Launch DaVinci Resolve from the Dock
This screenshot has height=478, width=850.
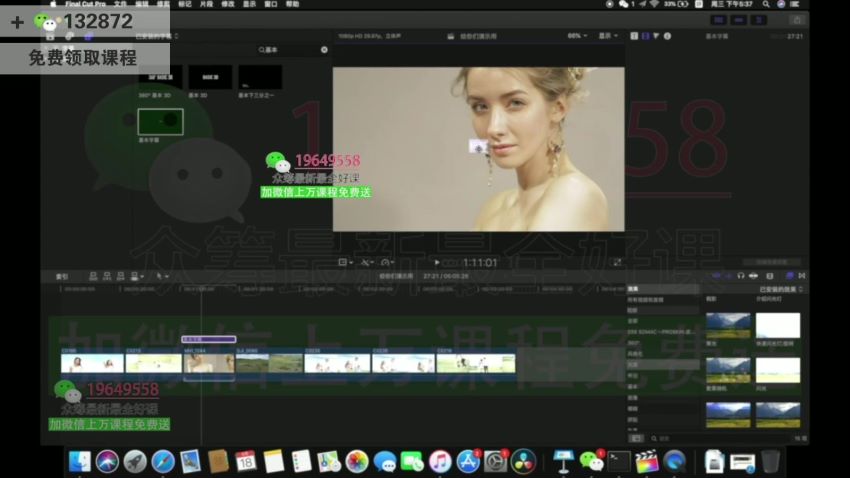(x=523, y=461)
